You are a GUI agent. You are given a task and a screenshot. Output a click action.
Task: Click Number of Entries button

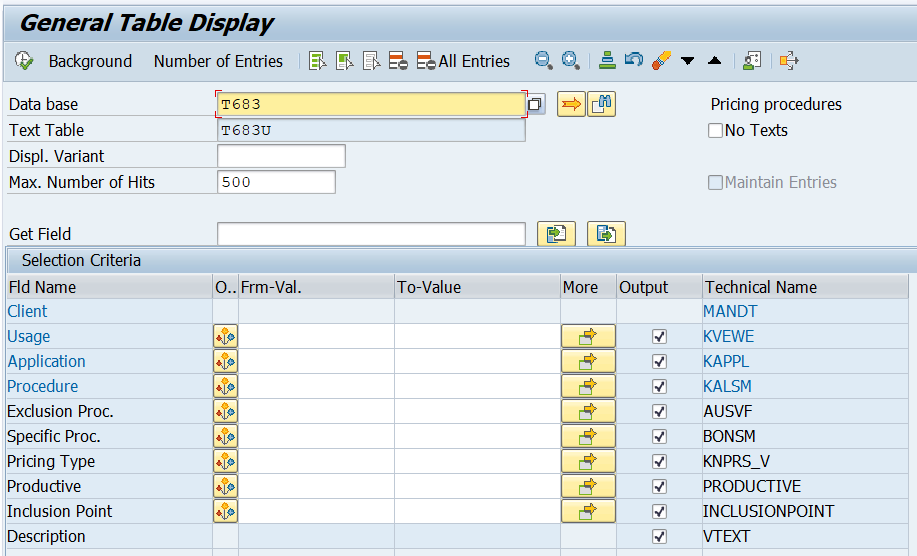[218, 61]
